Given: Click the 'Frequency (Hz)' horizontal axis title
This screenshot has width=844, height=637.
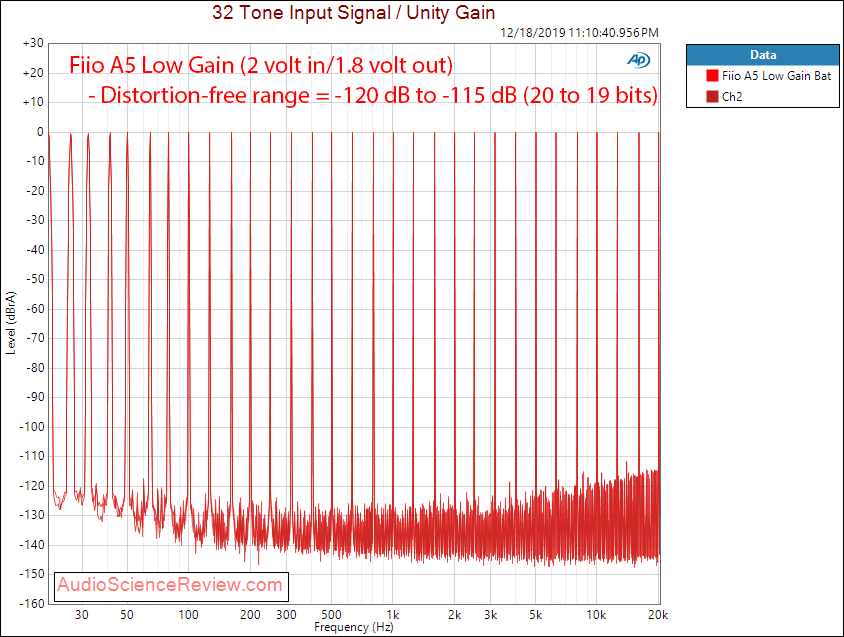Looking at the screenshot, I should [354, 627].
